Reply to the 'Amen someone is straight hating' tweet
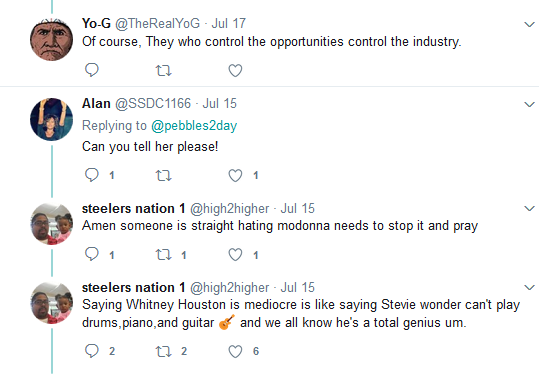The image size is (539, 374). 92,254
